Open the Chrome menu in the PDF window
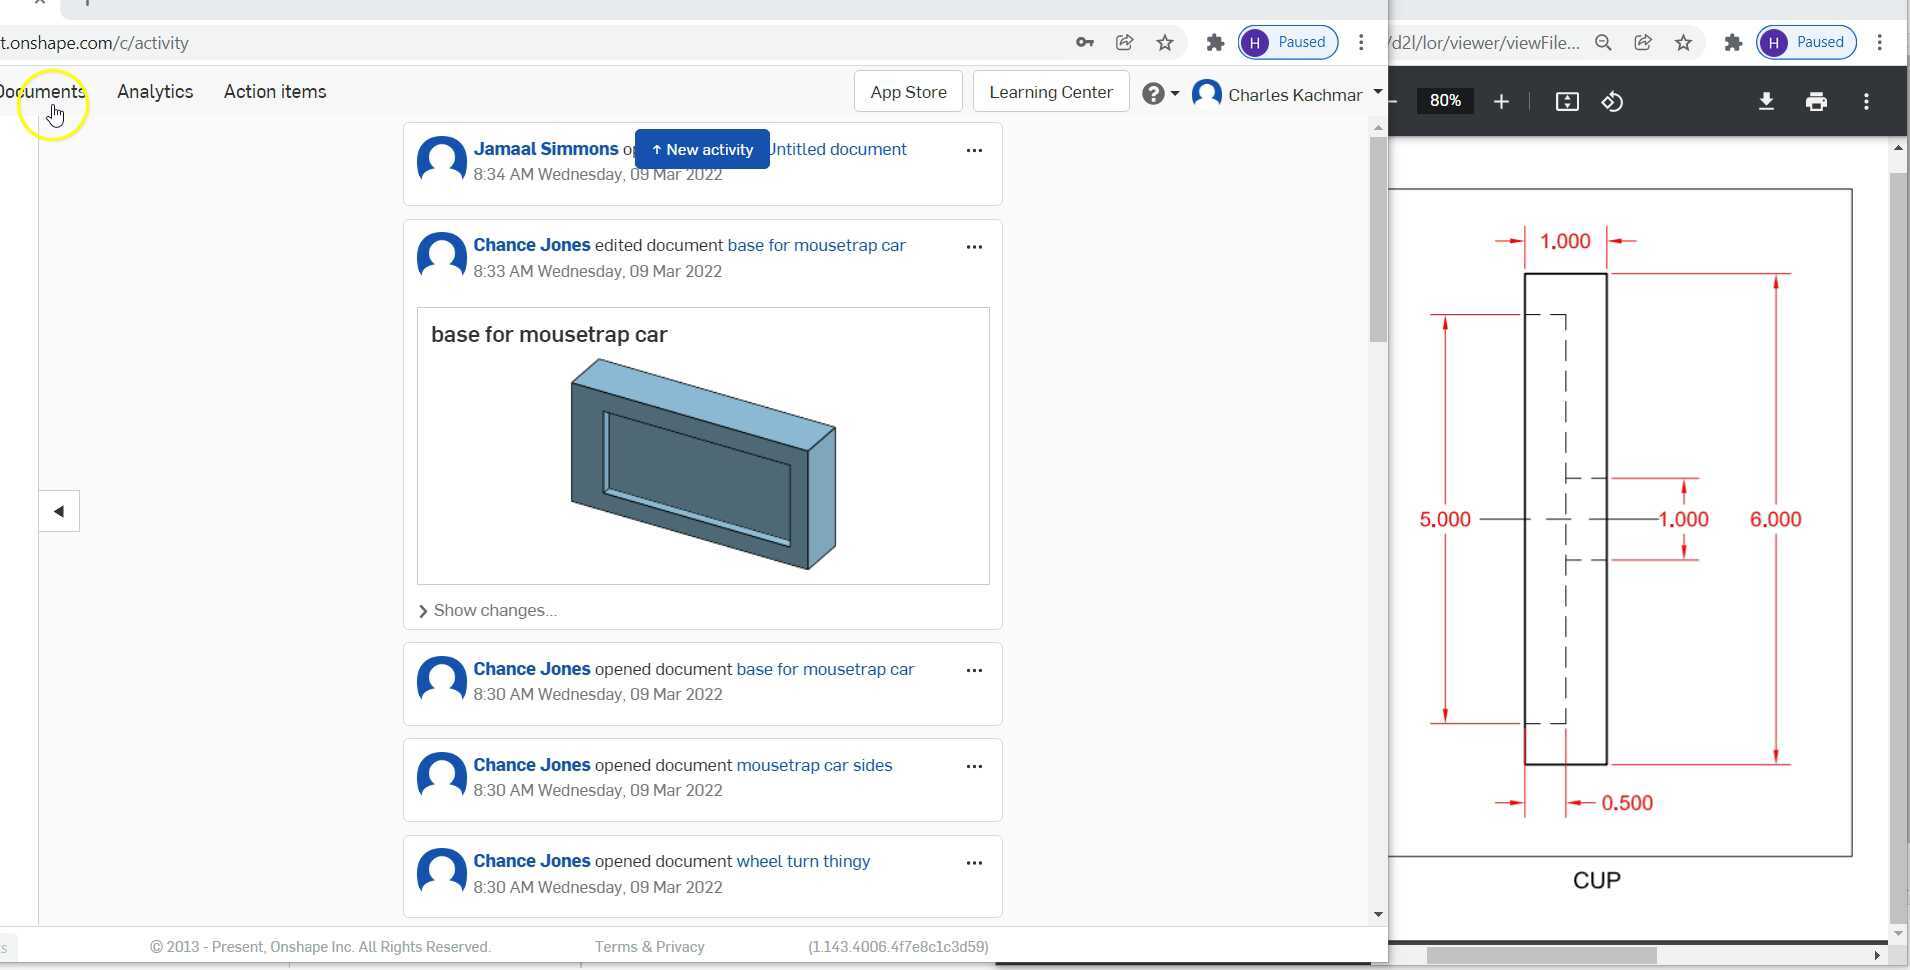1910x970 pixels. click(x=1880, y=42)
